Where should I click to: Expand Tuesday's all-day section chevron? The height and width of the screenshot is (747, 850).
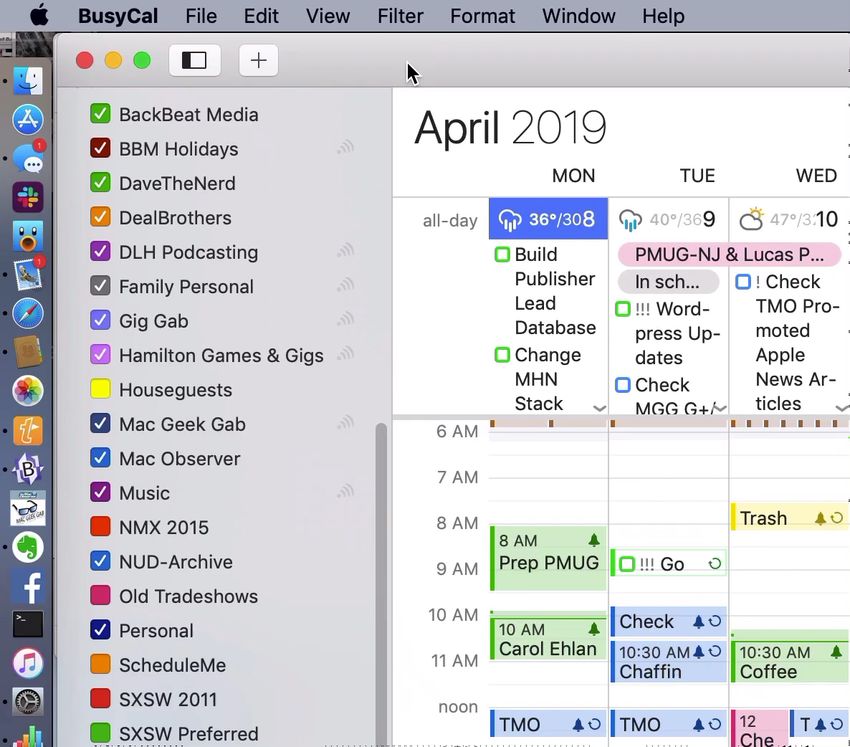tap(720, 408)
